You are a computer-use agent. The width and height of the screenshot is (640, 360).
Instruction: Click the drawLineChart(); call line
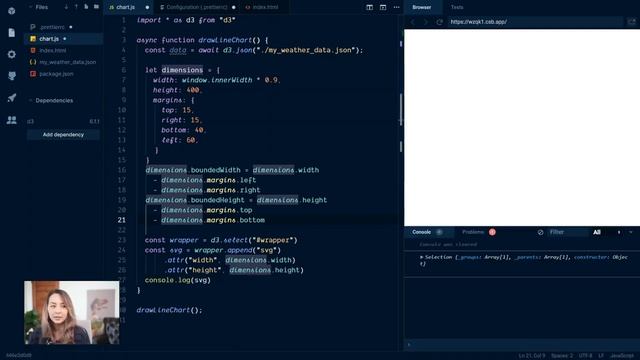point(169,310)
